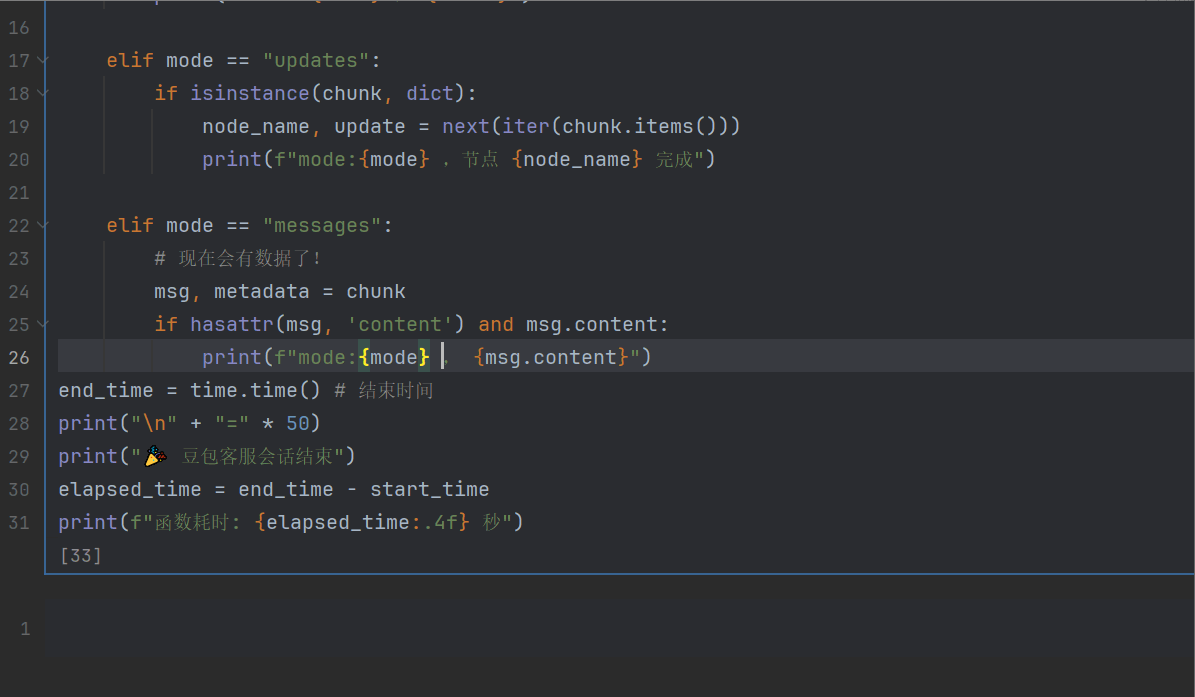Fold the hasattr(msg, 'content') if block
Screen dimensions: 1195x697
43,324
